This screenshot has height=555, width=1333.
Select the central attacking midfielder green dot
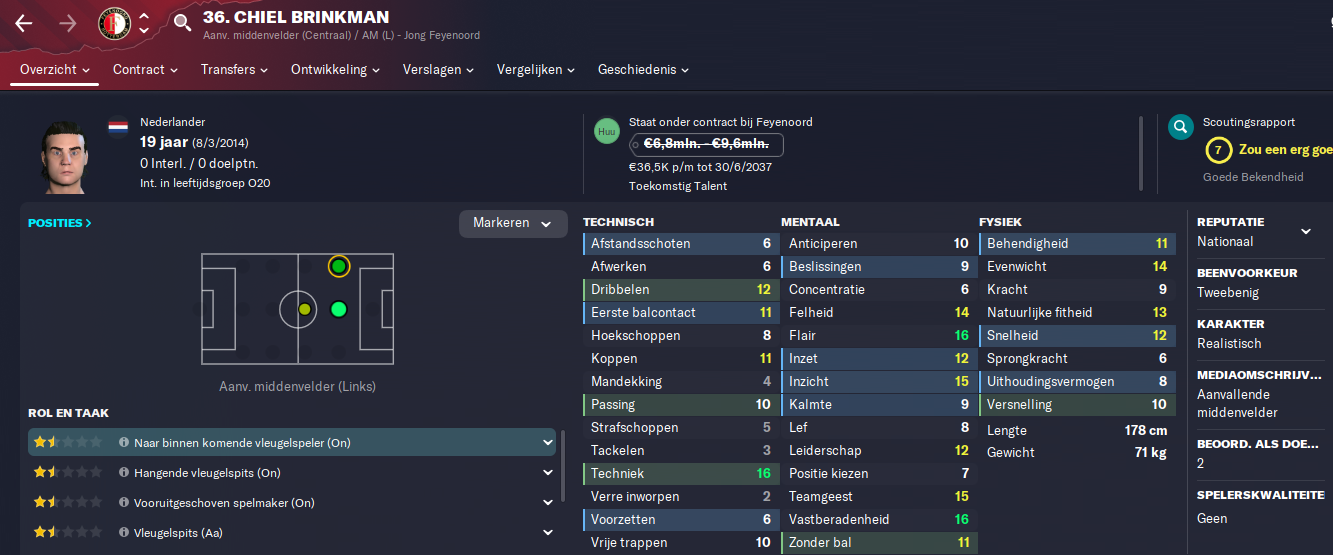[339, 309]
